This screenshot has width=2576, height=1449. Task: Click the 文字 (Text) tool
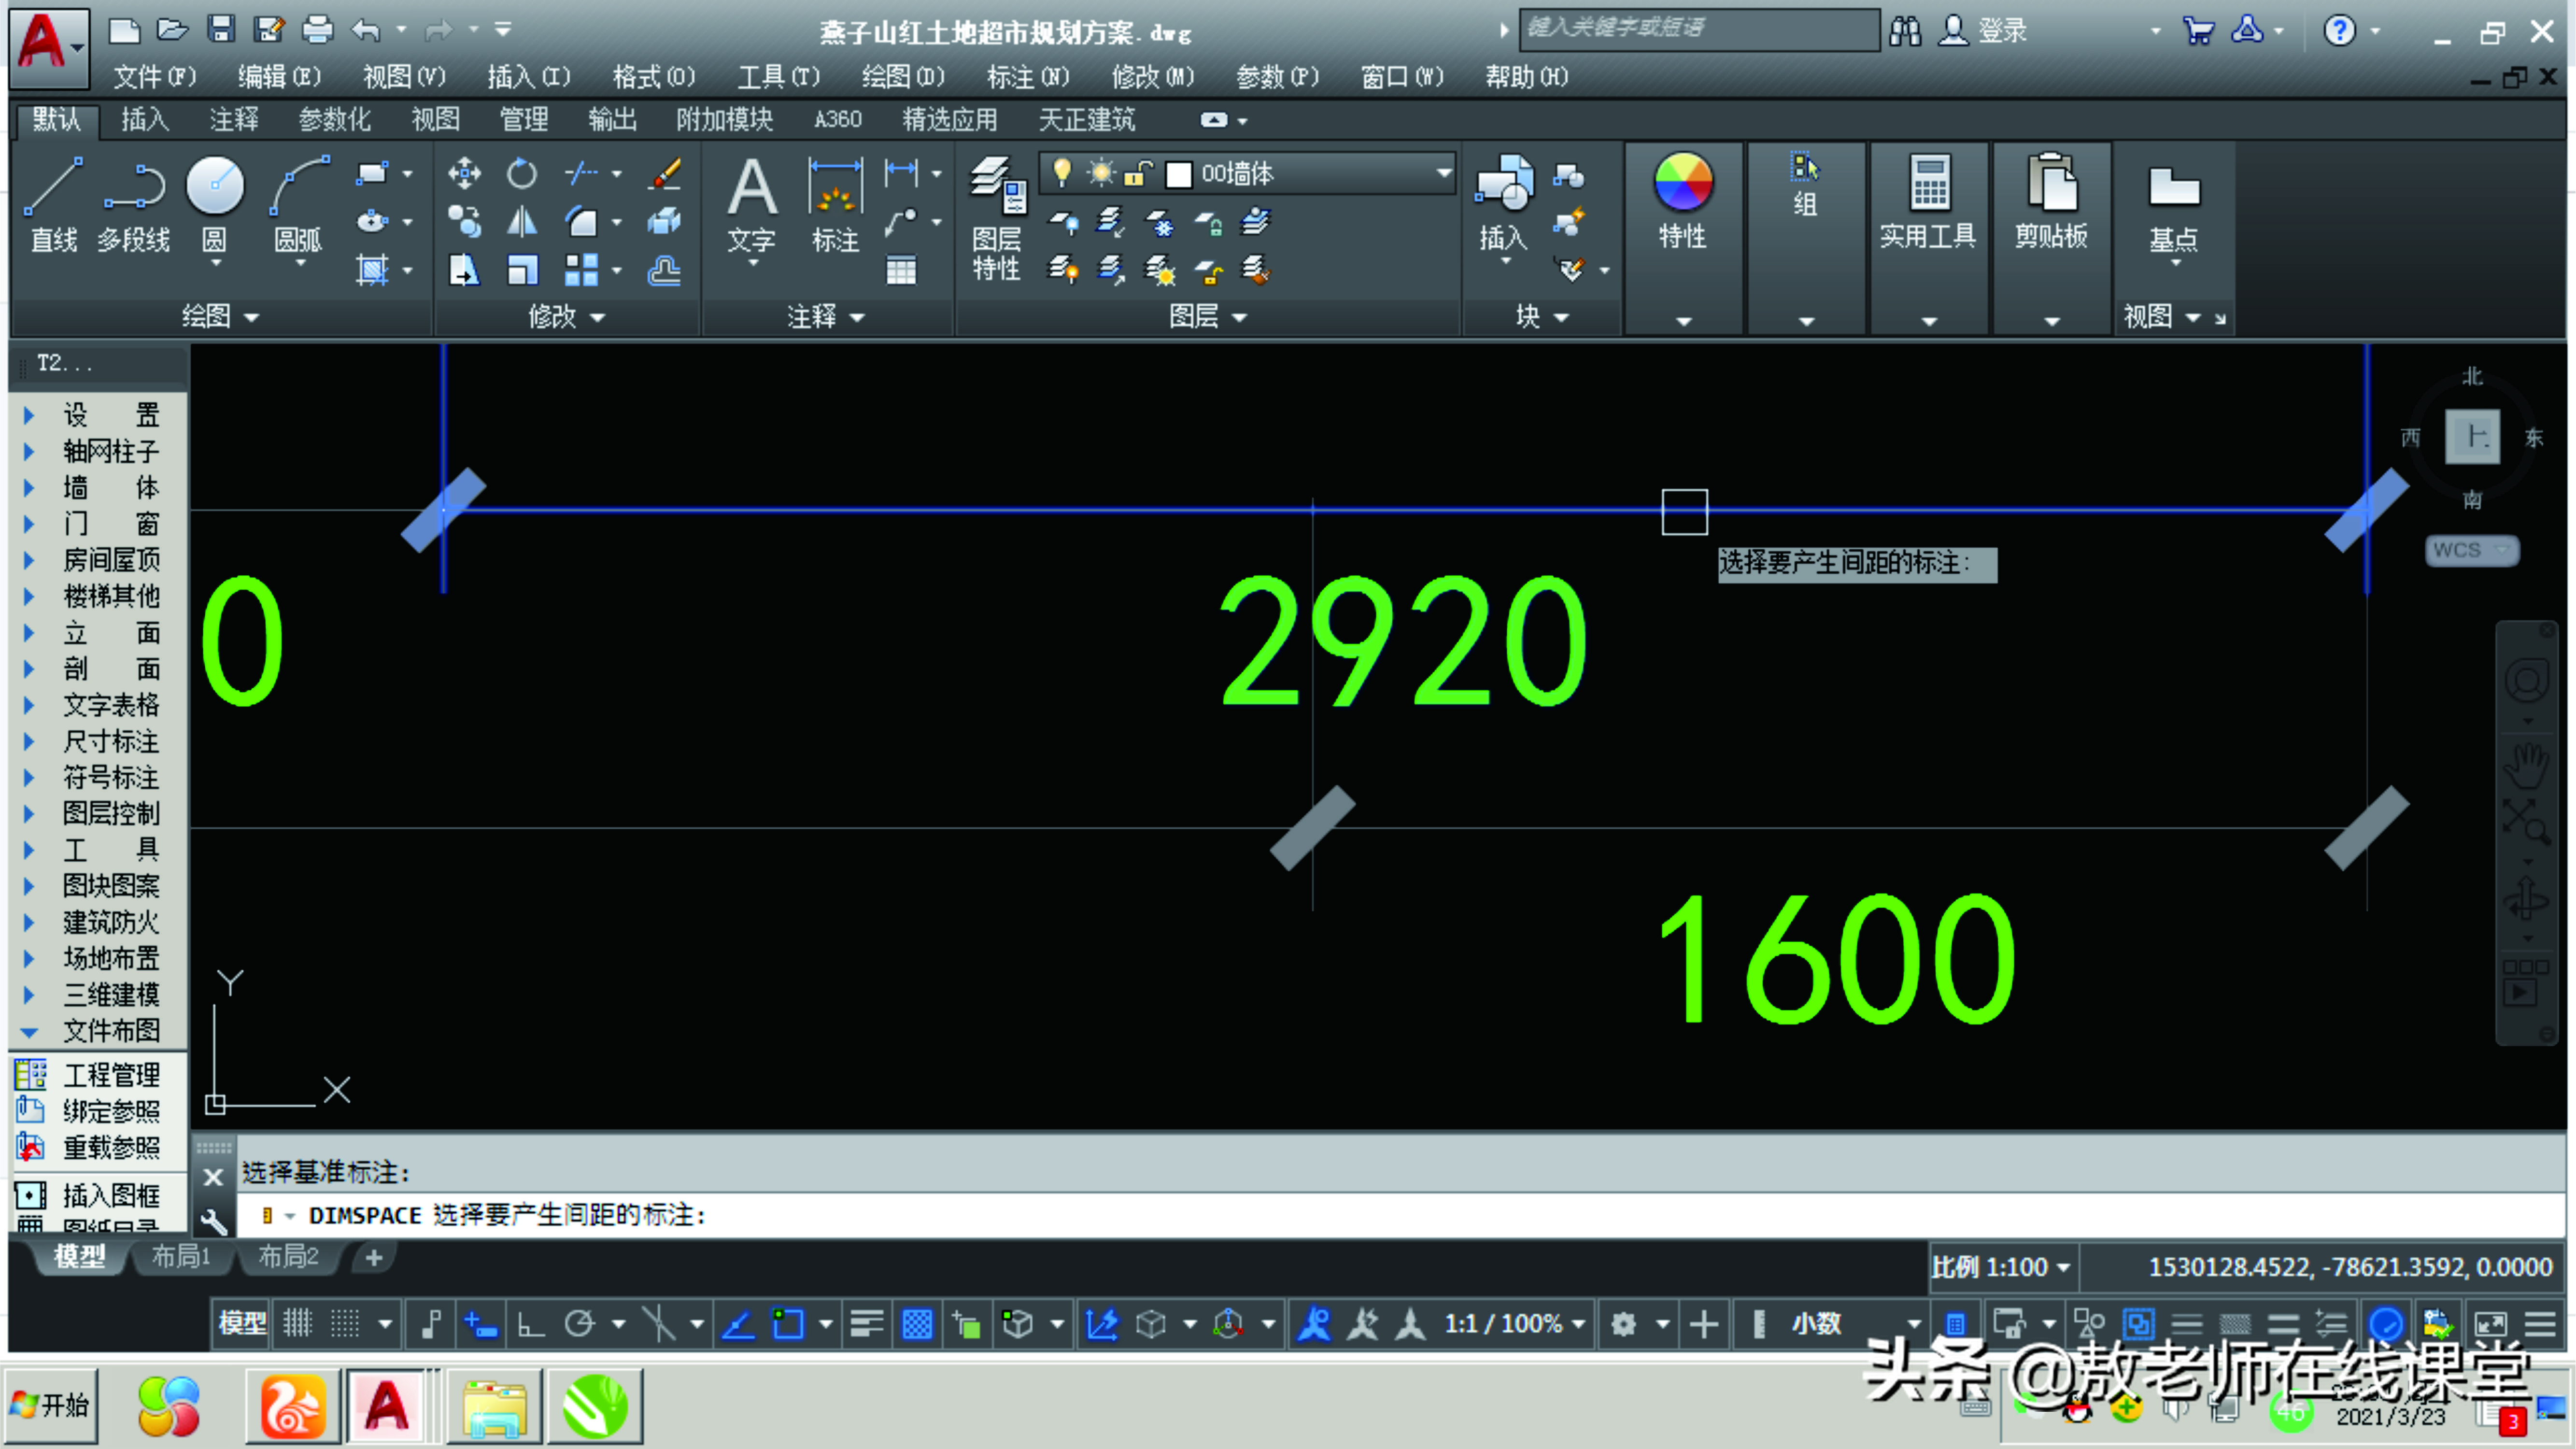pos(752,205)
